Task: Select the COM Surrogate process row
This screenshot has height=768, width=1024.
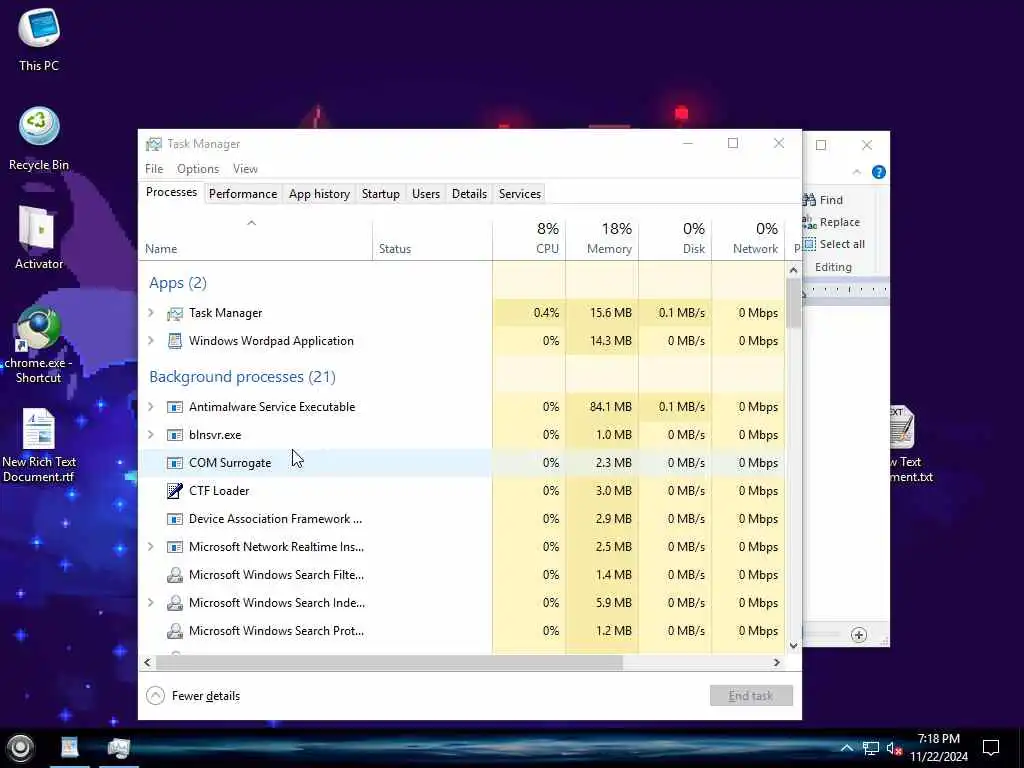Action: tap(462, 463)
